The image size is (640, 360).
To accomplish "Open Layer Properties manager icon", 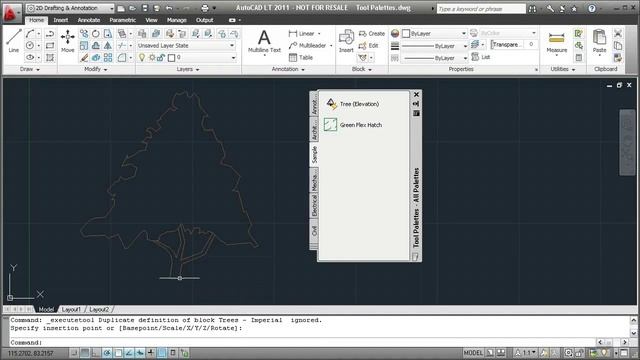I will 142,33.
